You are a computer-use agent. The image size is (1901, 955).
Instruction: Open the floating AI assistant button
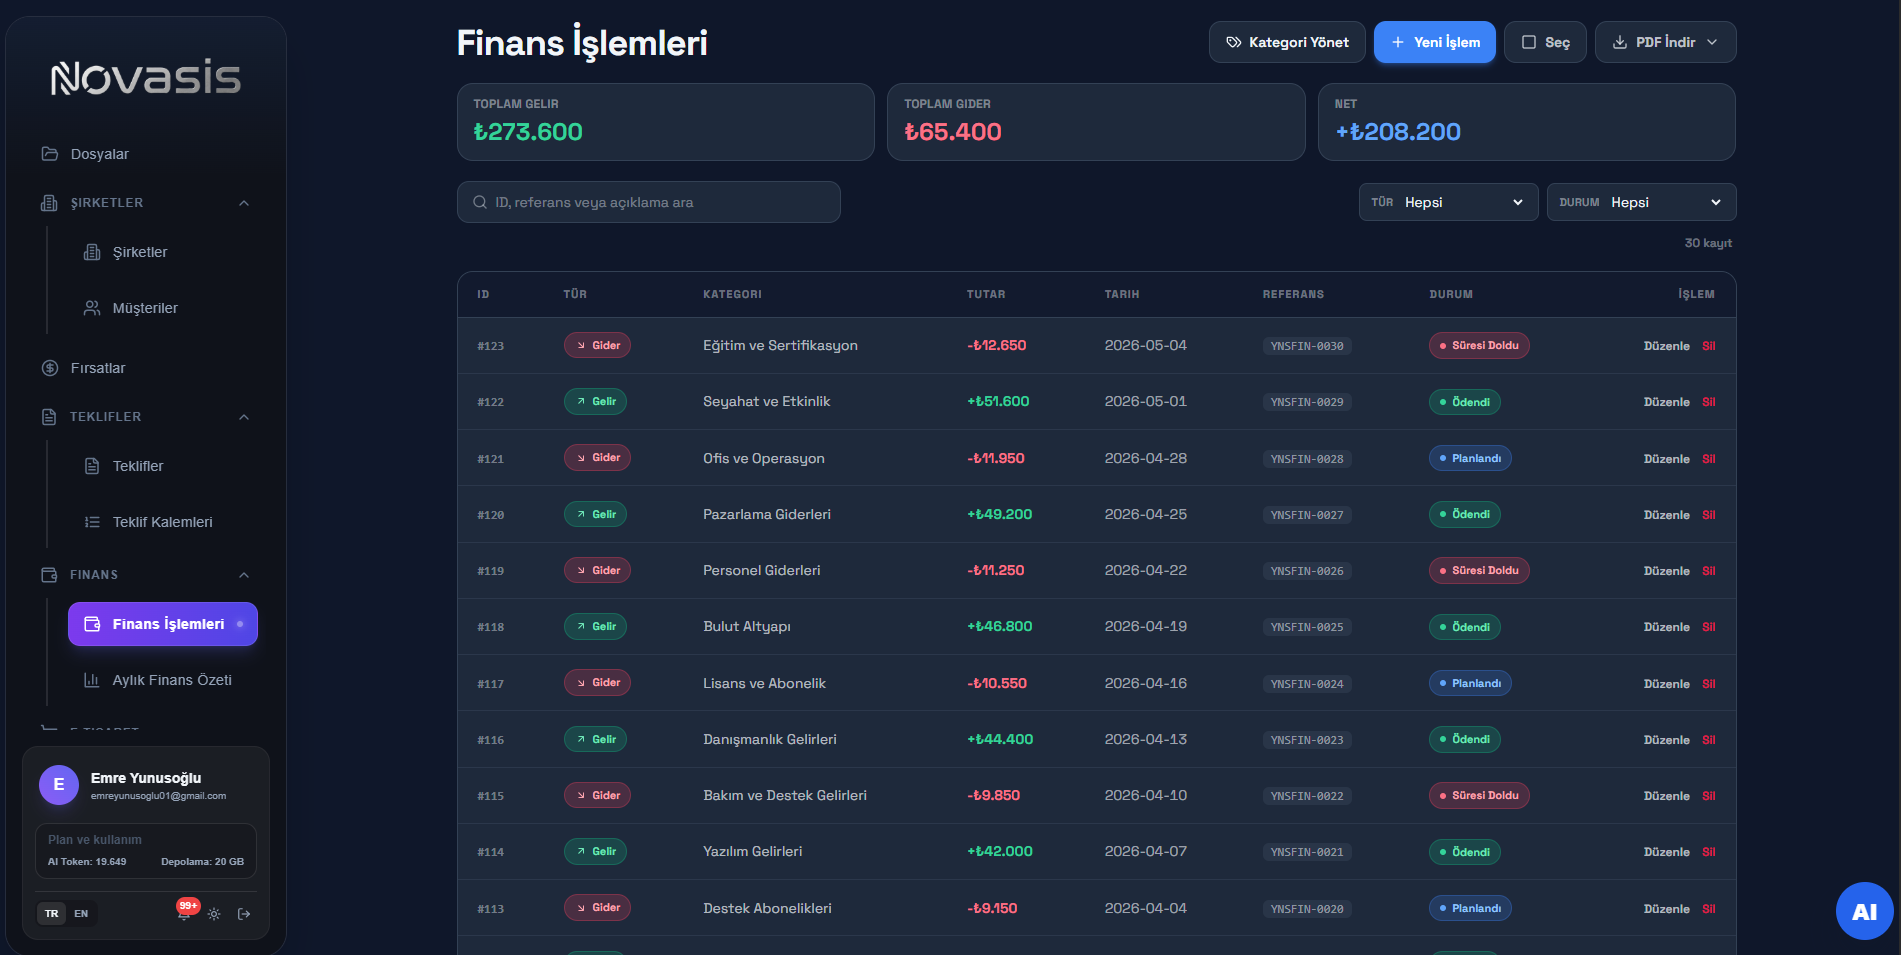[1864, 911]
